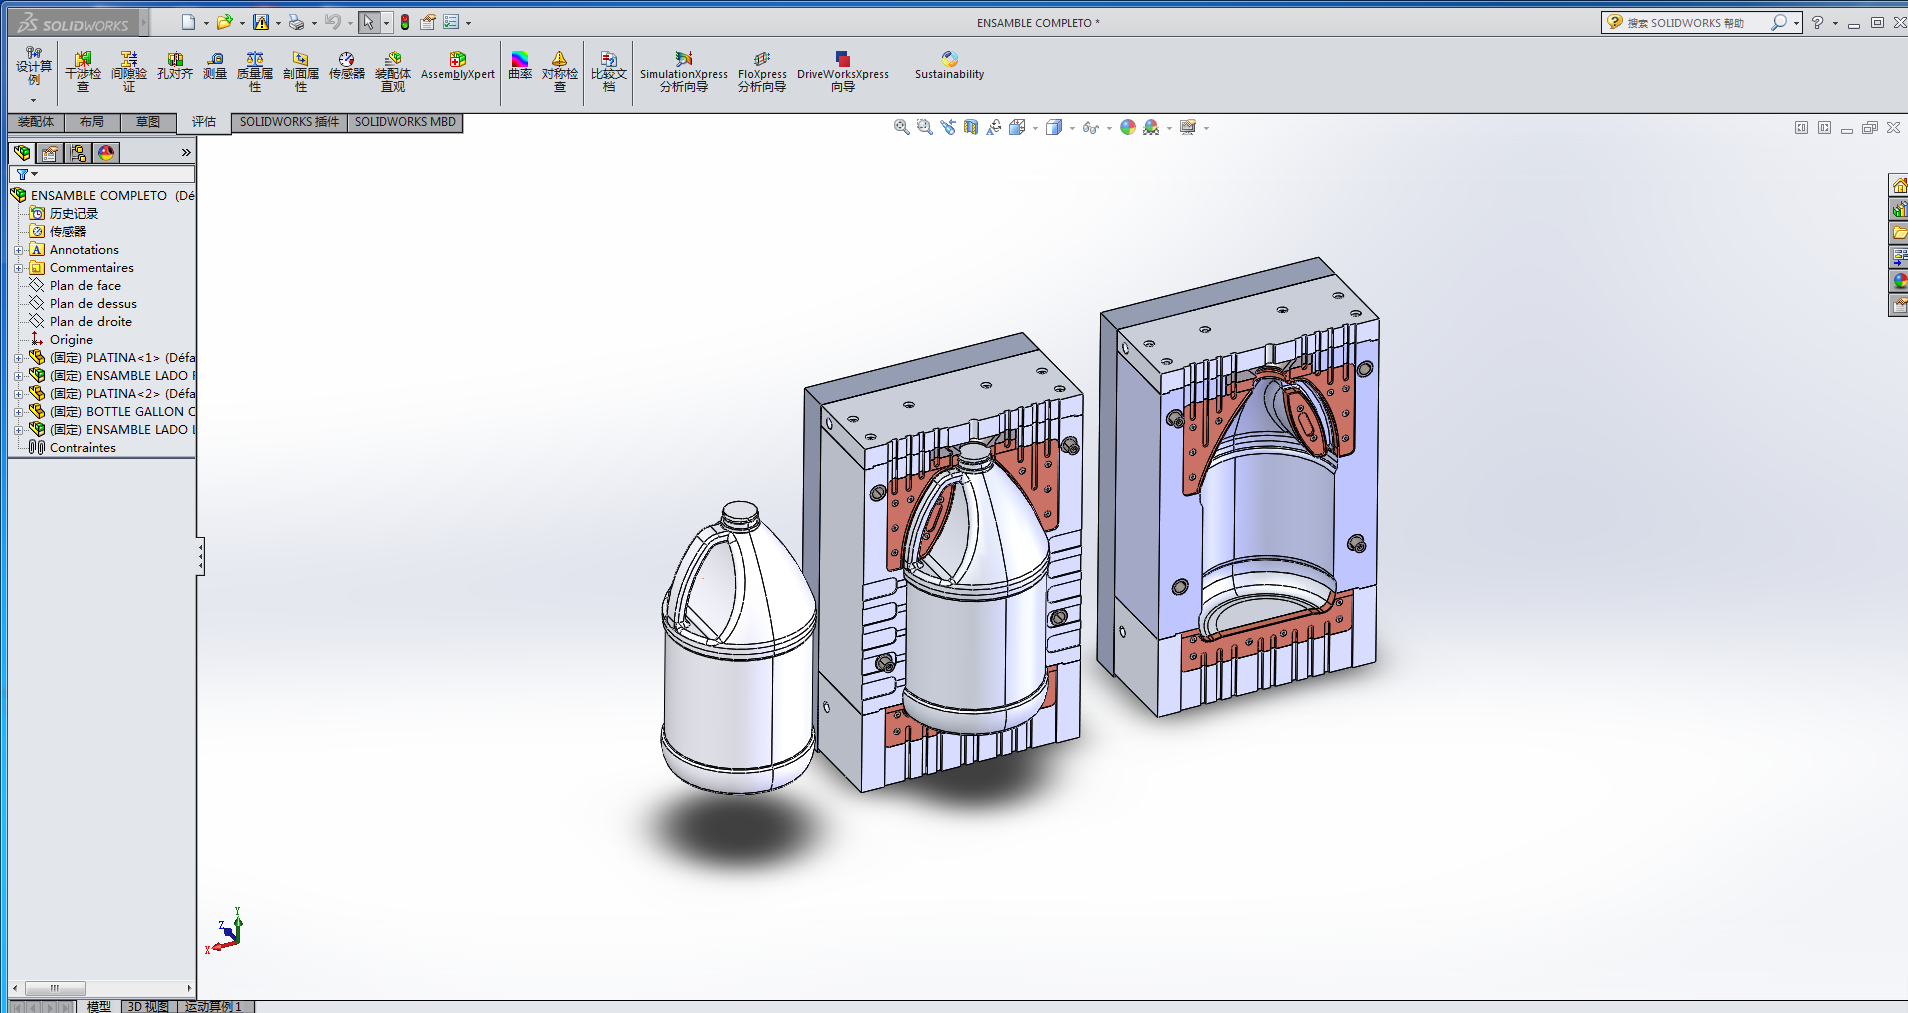Open the ConfigurationManager tab icon
The width and height of the screenshot is (1908, 1013).
point(78,153)
